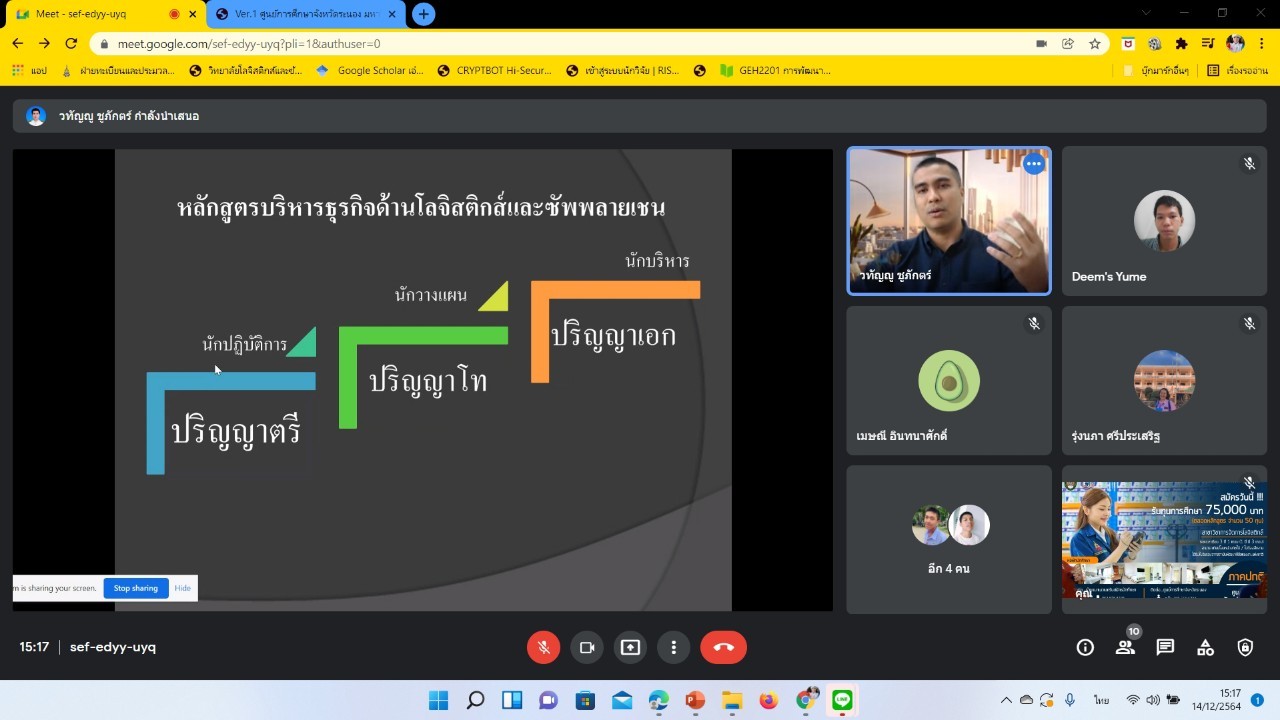This screenshot has height=720, width=1280.
Task: Show the participants list
Action: (x=1125, y=647)
